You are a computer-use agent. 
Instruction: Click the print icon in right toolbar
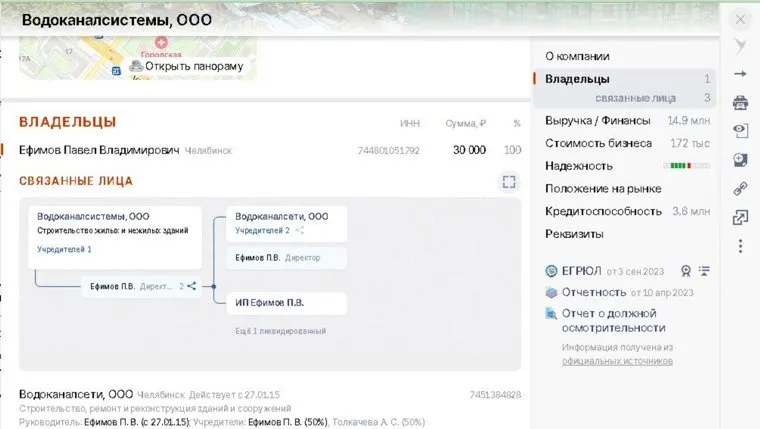click(x=740, y=102)
